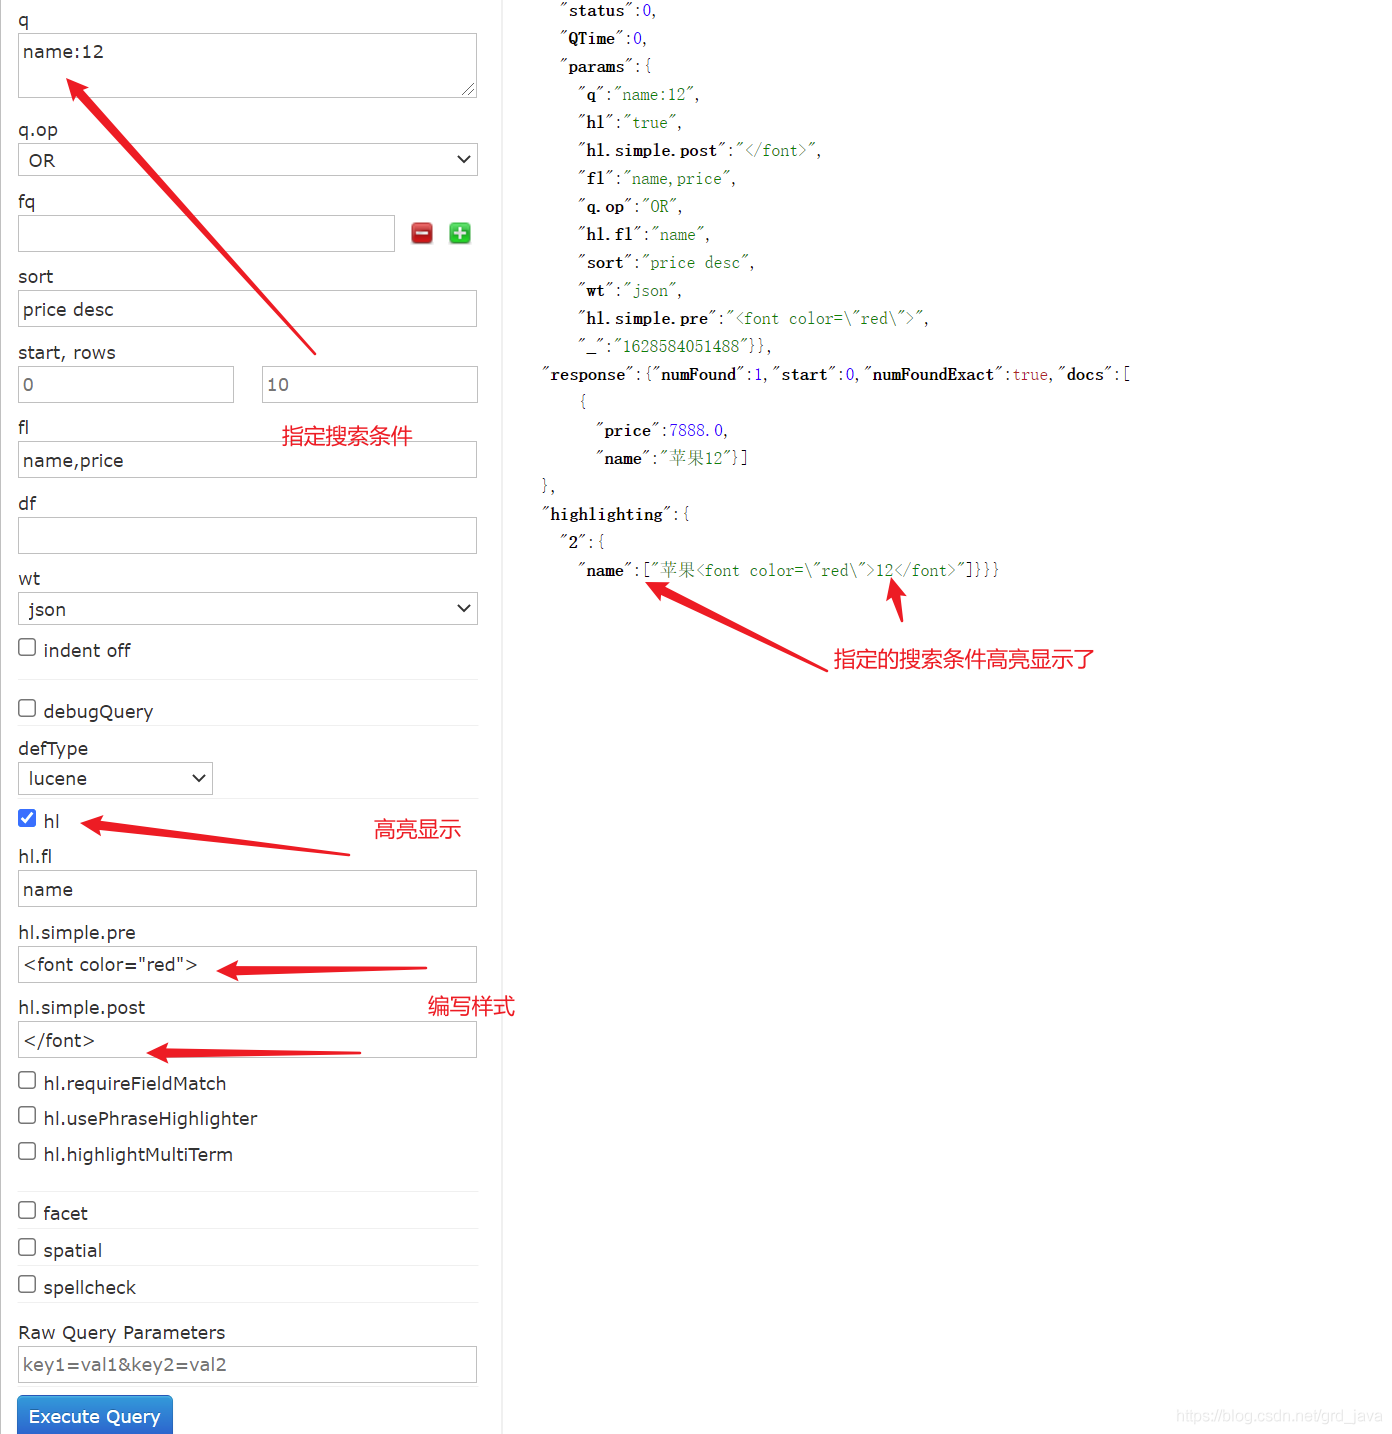The width and height of the screenshot is (1392, 1434).
Task: Click the rows field showing 10
Action: pos(370,384)
